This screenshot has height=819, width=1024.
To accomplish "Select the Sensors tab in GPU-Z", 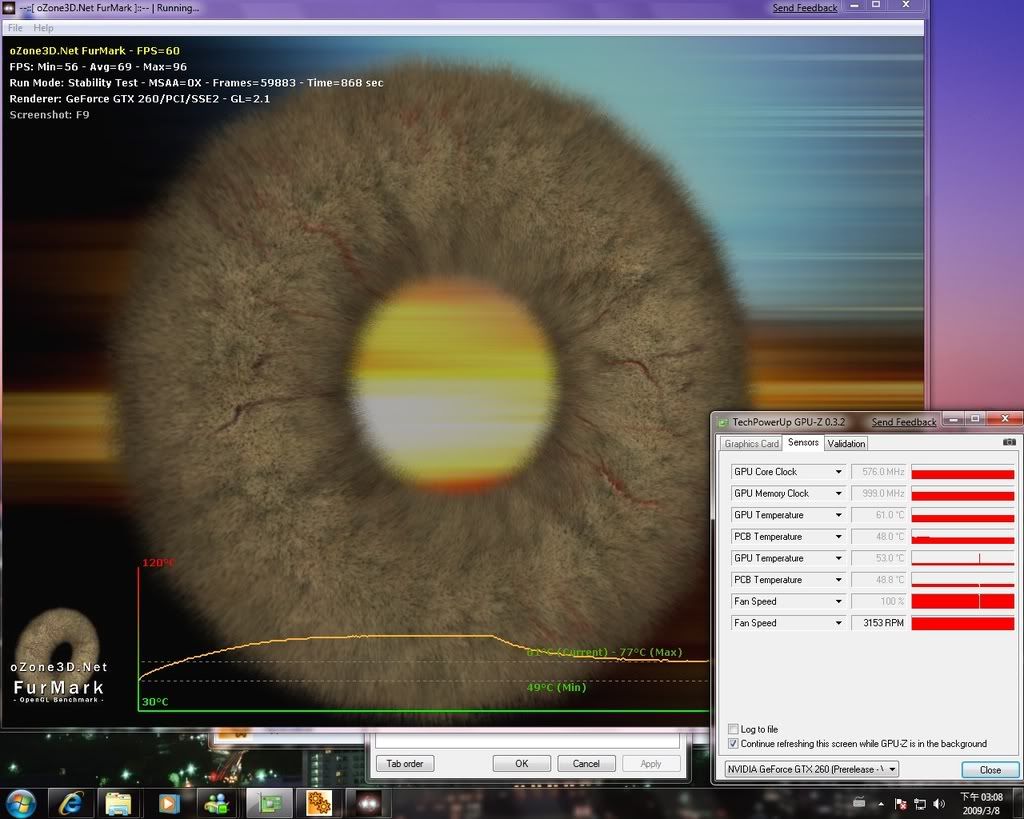I will [803, 442].
